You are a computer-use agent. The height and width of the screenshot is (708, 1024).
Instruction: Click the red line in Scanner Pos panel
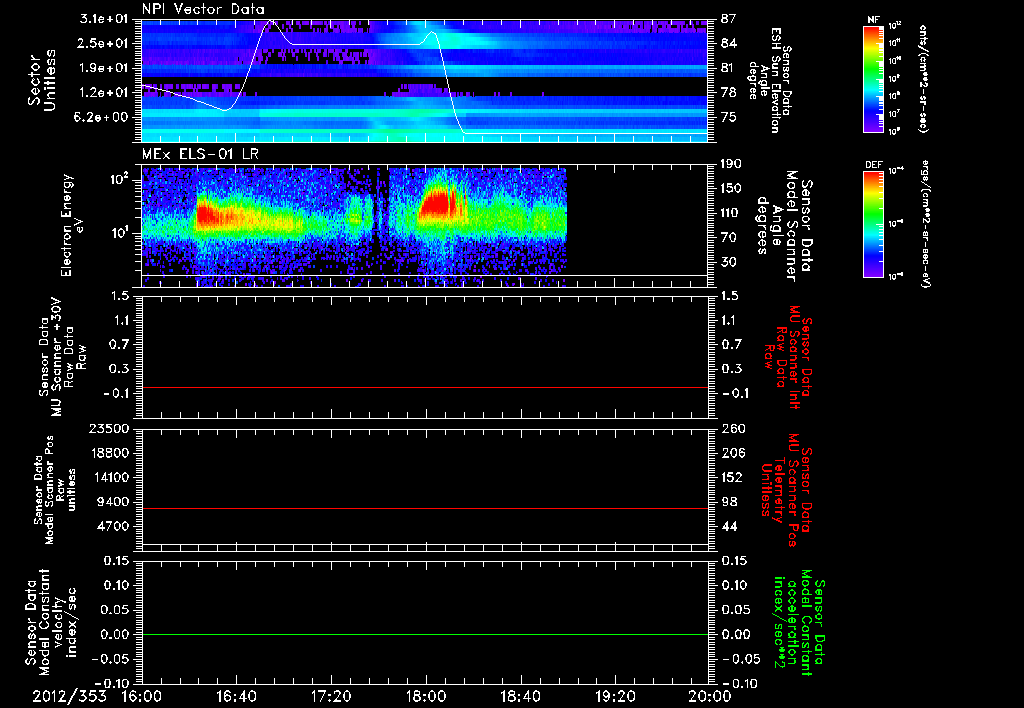[x=425, y=508]
